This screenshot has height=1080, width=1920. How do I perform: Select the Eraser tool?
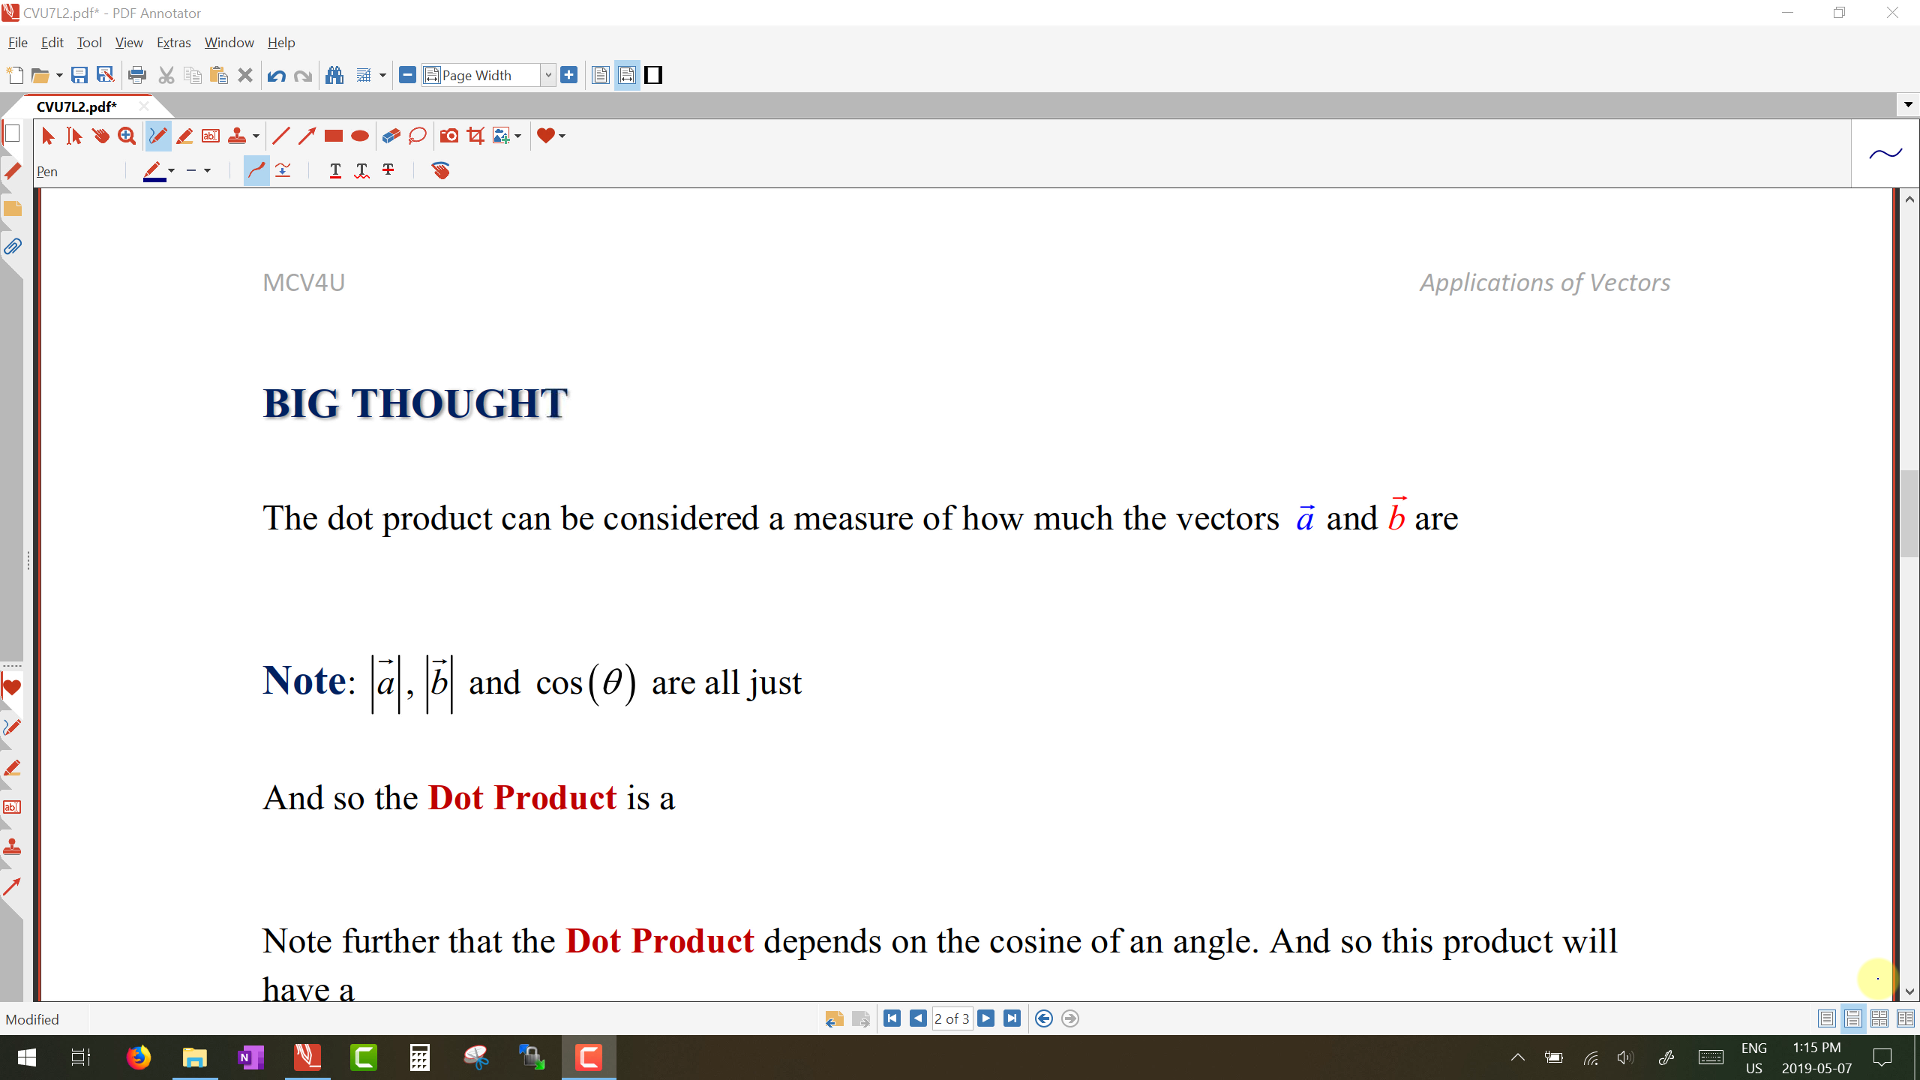391,136
